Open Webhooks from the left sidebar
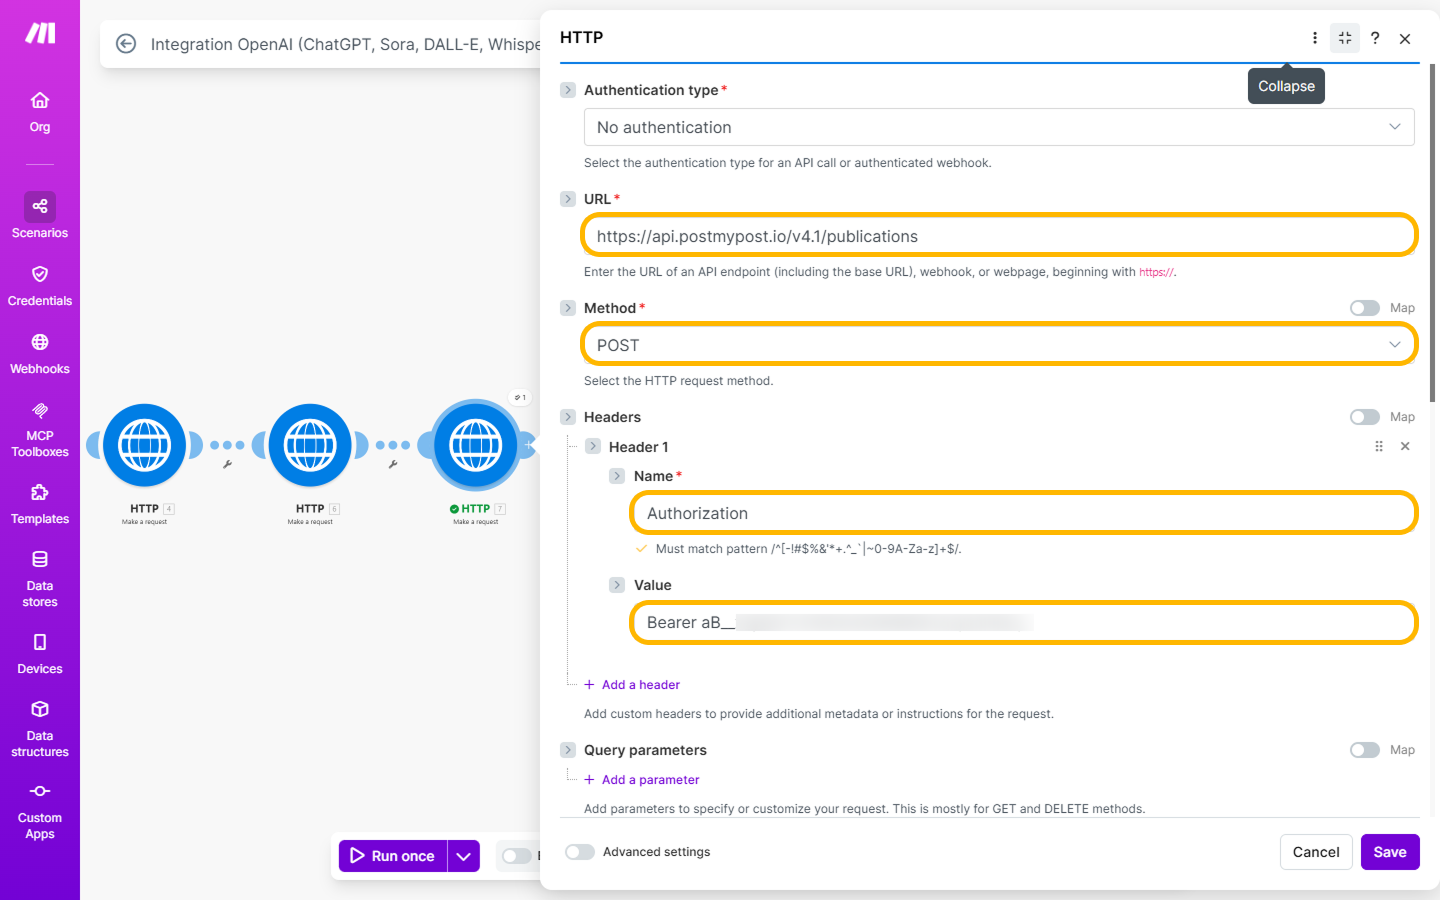 (x=40, y=353)
